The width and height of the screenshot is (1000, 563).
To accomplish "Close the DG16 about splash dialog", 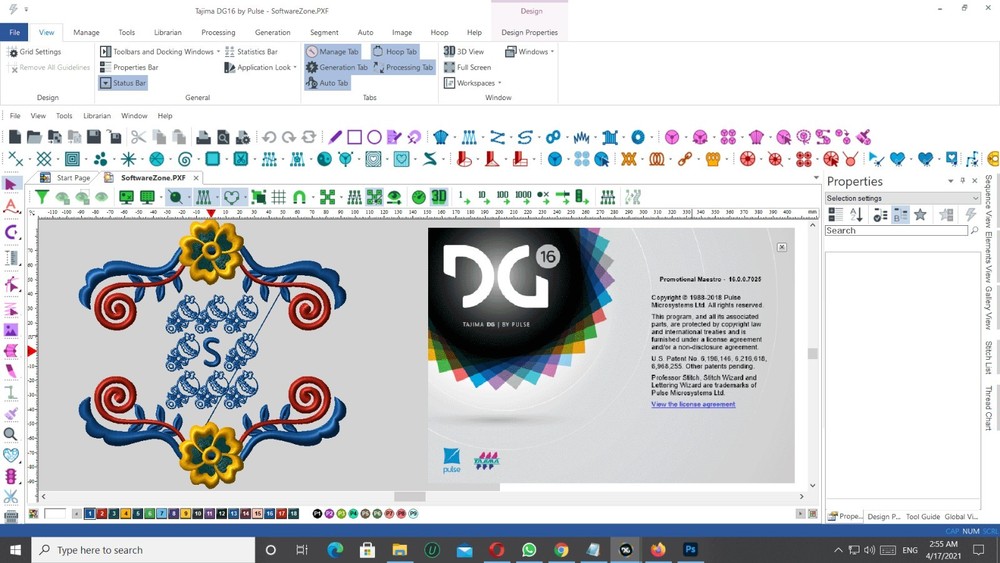I will point(781,247).
